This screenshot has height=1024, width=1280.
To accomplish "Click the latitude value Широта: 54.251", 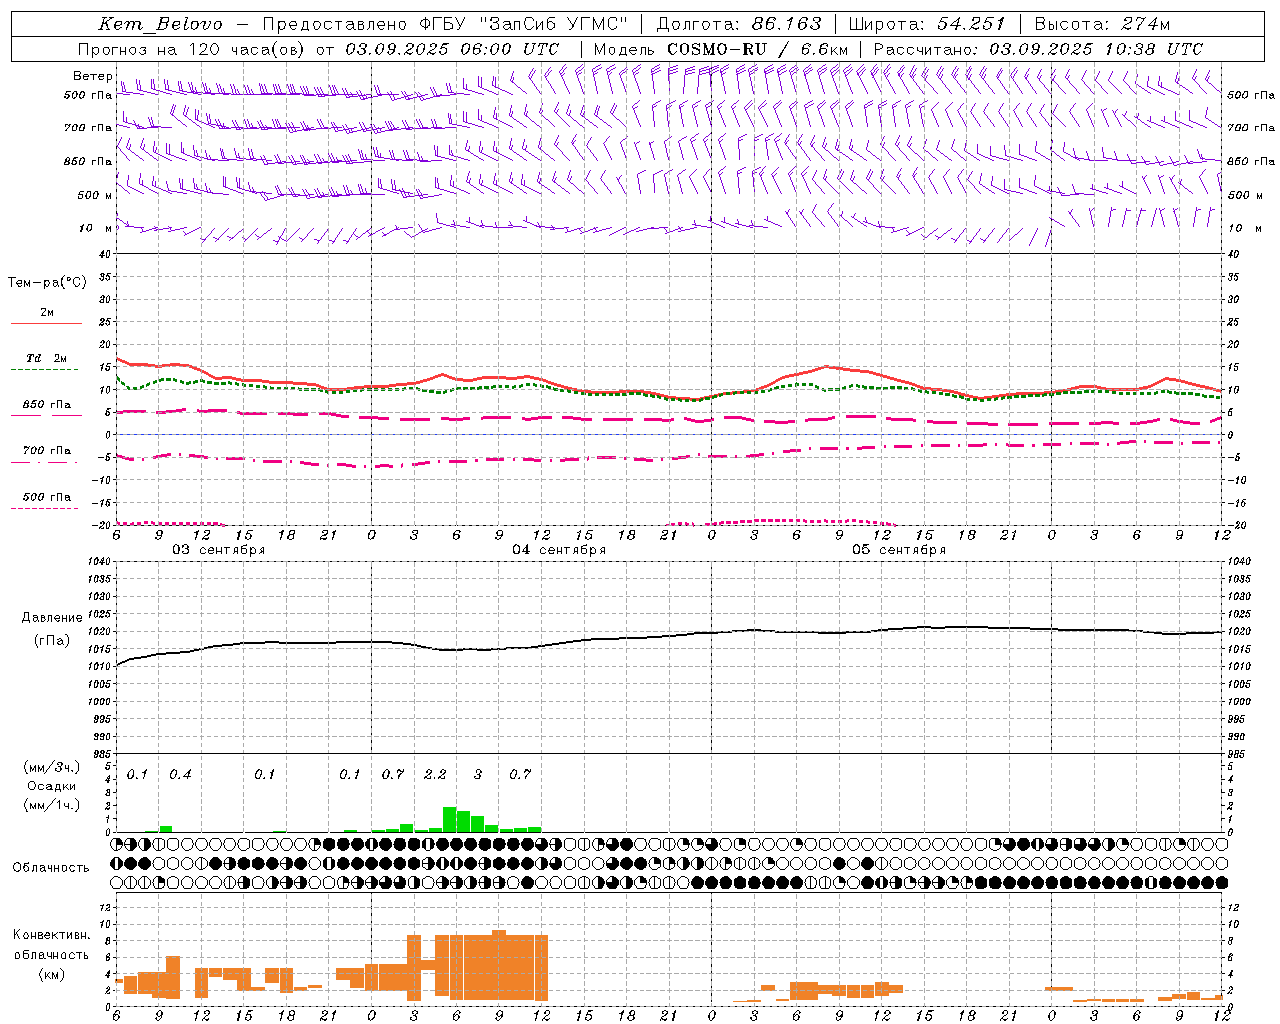I will point(926,24).
